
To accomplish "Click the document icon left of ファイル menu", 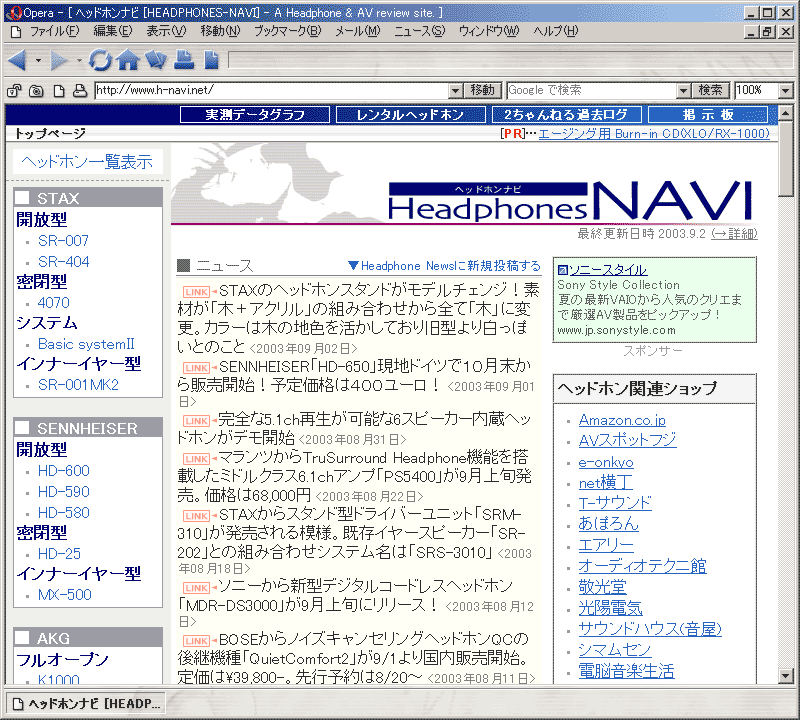I will click(x=16, y=32).
